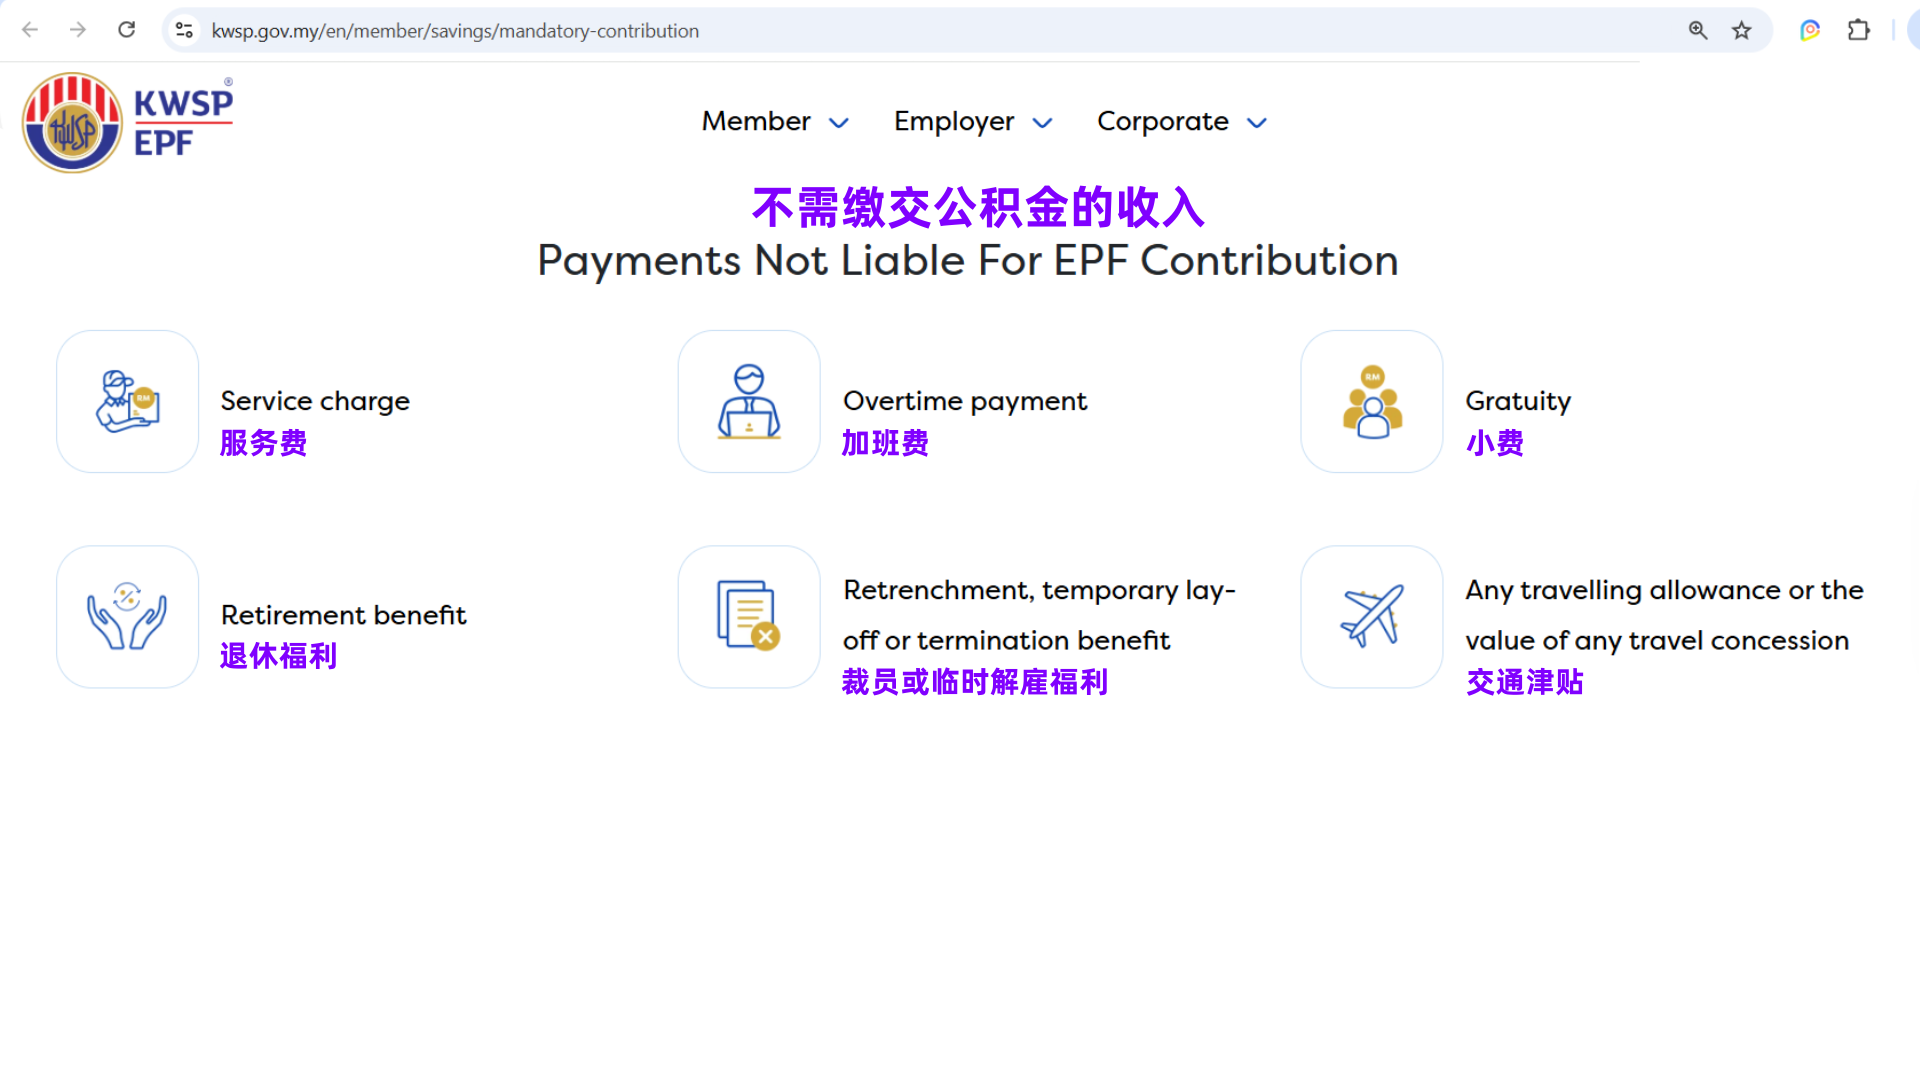1920x1080 pixels.
Task: Click the Retrenchment document icon
Action: 749,616
